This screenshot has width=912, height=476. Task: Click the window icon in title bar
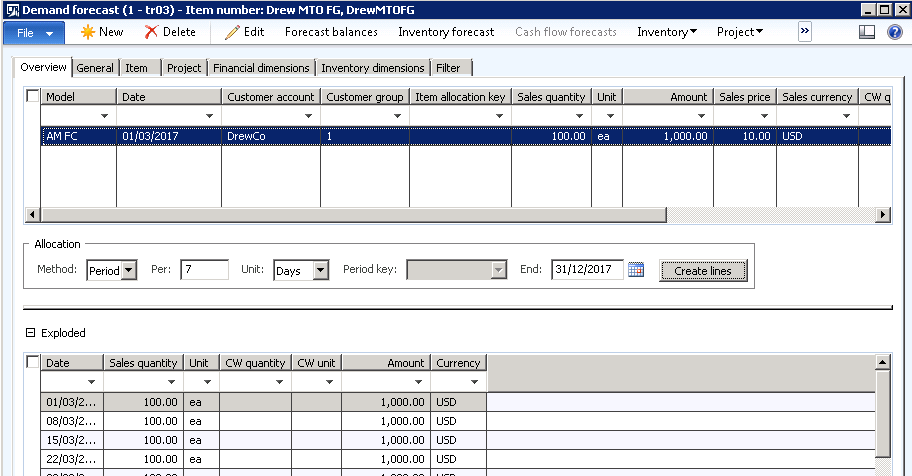(11, 9)
